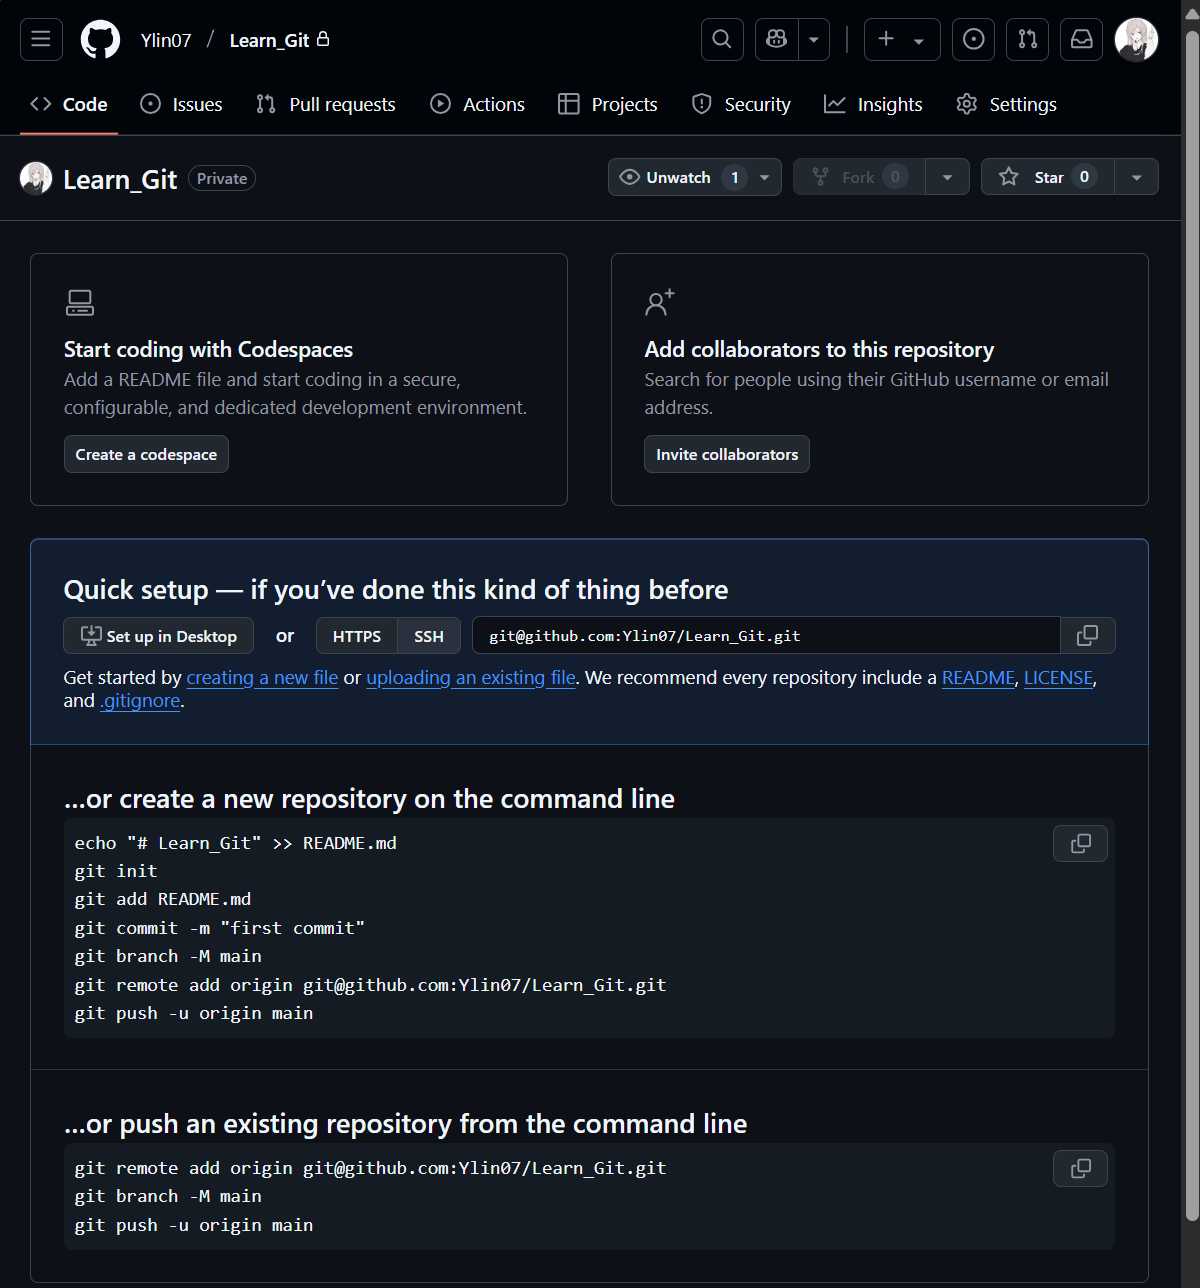Open the hamburger navigation menu
This screenshot has width=1200, height=1288.
41,39
